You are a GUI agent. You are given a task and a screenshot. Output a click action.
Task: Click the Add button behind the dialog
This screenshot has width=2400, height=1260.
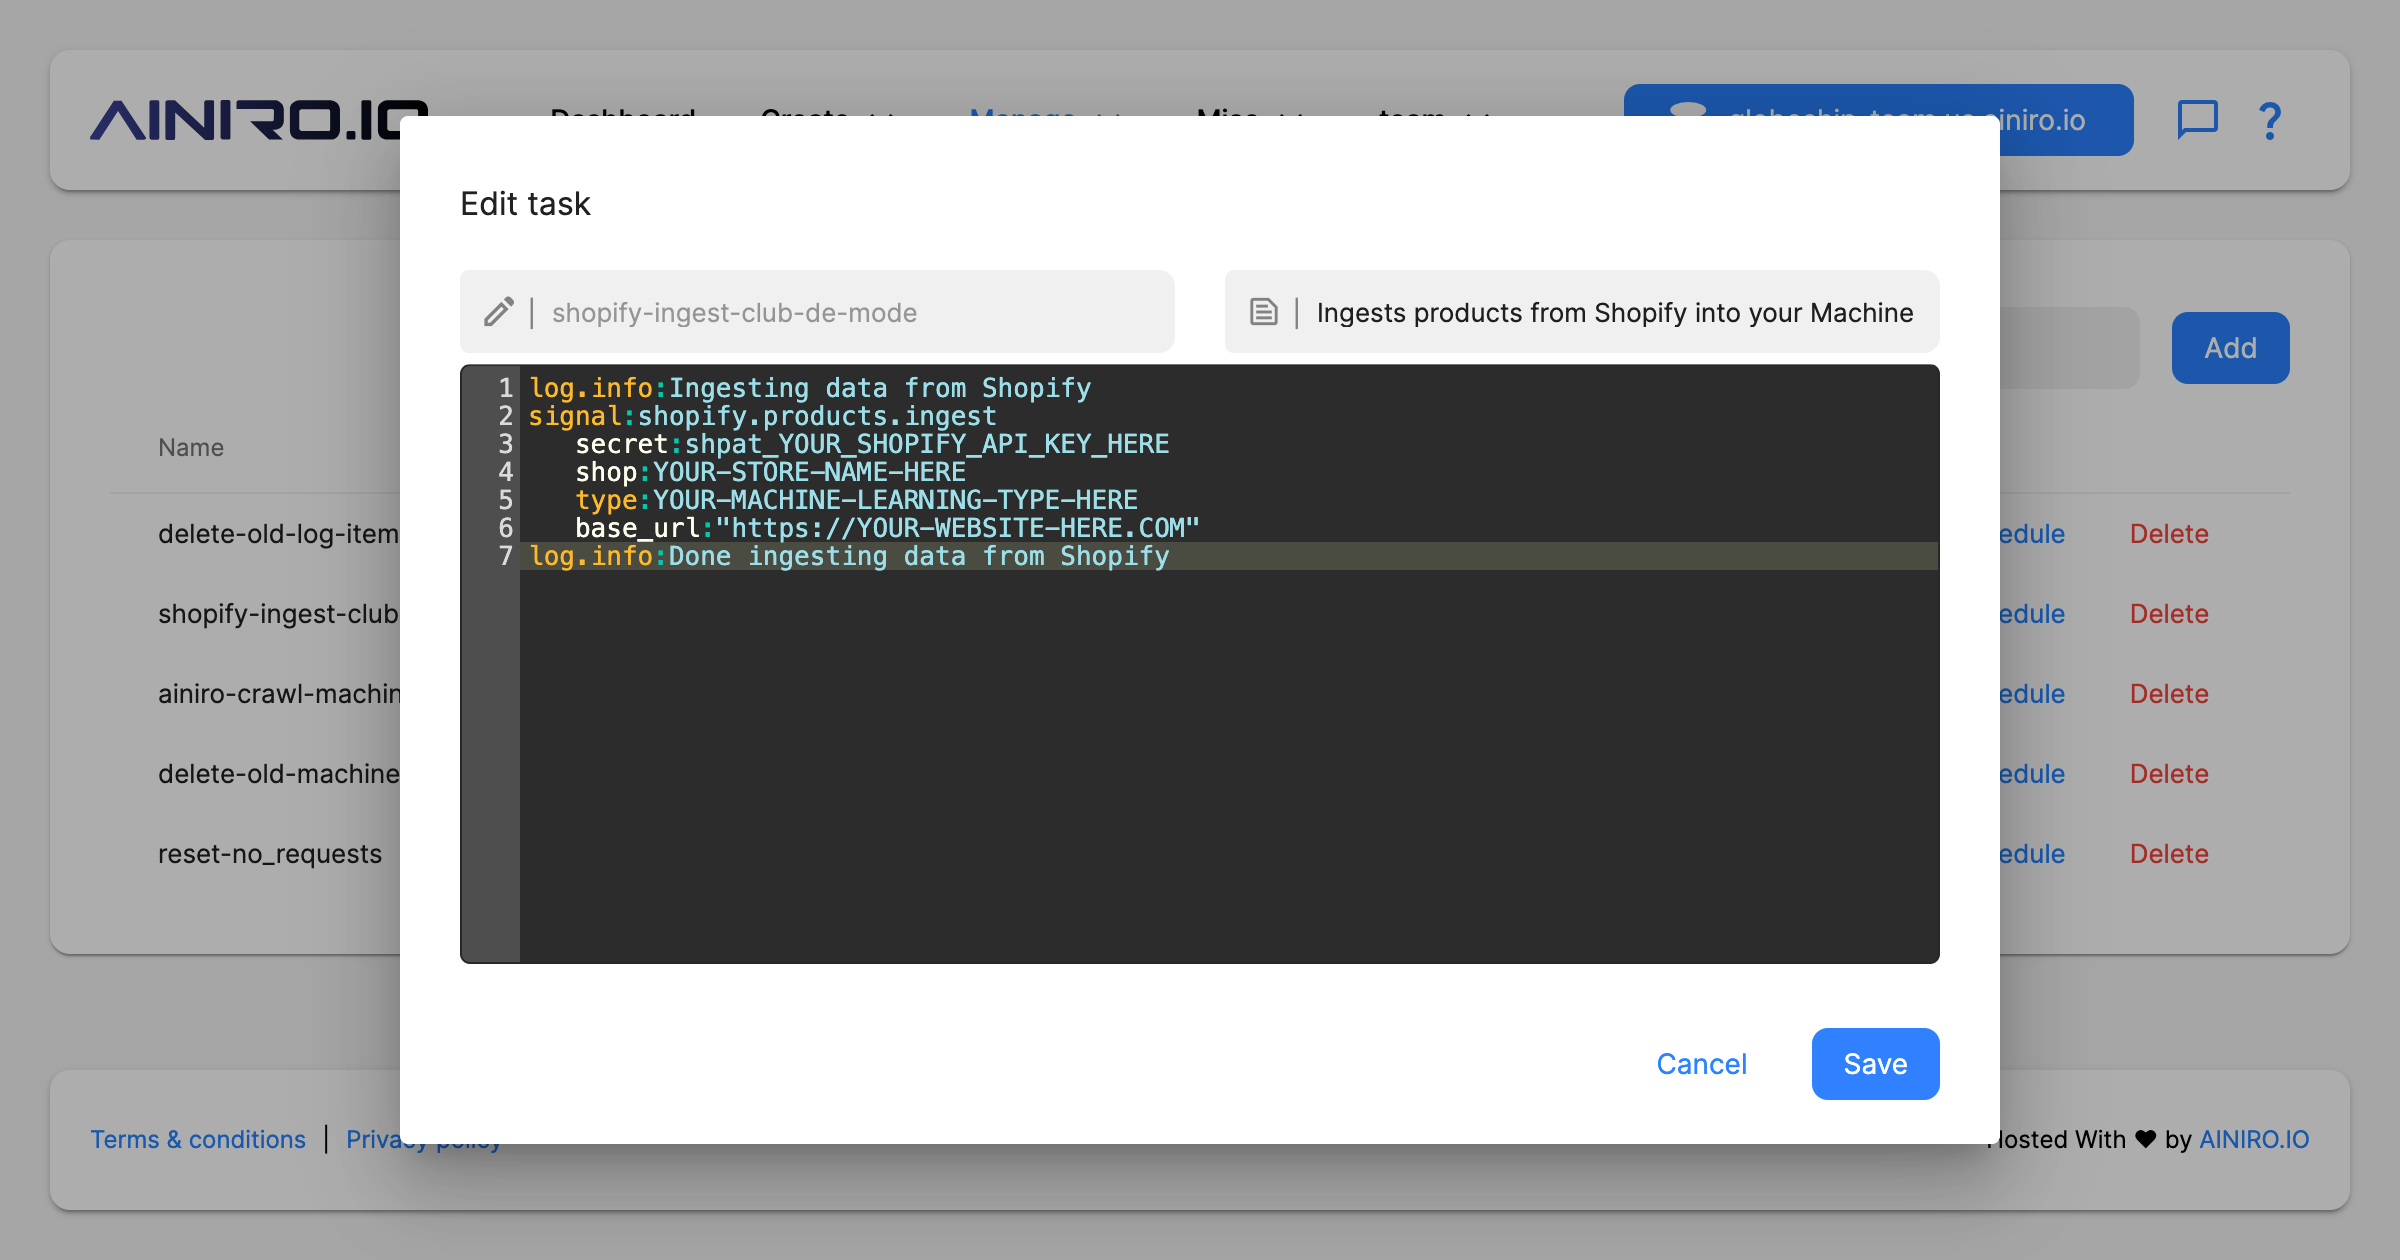[x=2230, y=348]
